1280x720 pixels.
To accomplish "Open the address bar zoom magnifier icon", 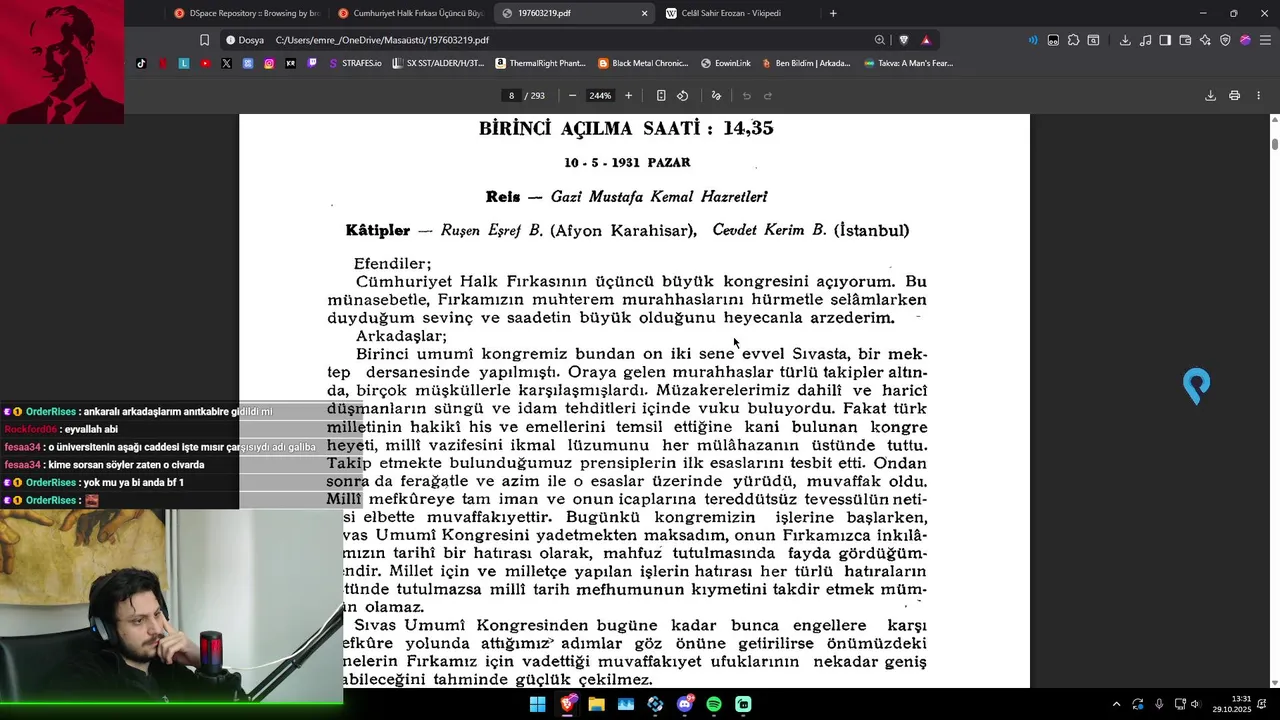I will [880, 40].
